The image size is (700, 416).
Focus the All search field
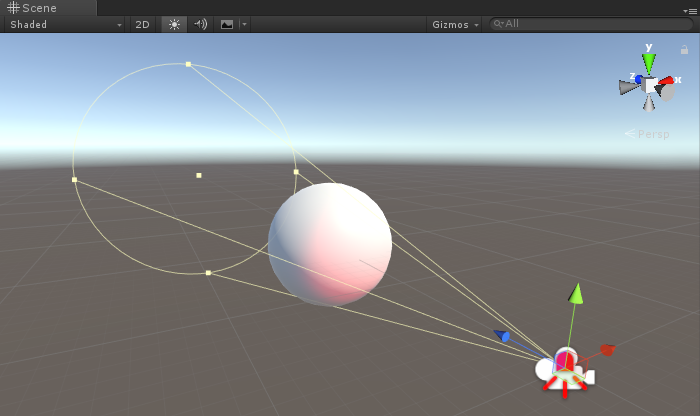[591, 24]
